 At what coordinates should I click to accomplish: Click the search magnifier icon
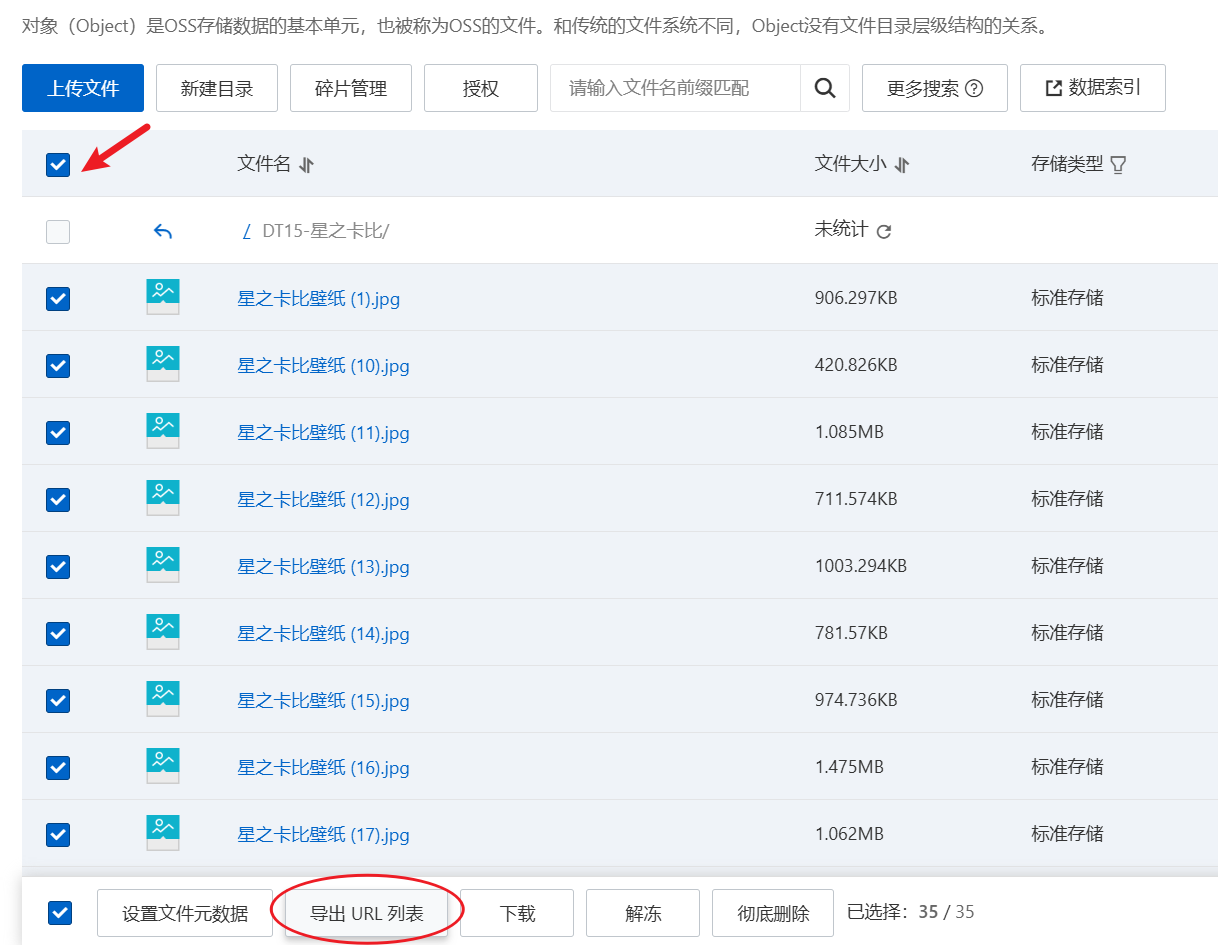[824, 88]
